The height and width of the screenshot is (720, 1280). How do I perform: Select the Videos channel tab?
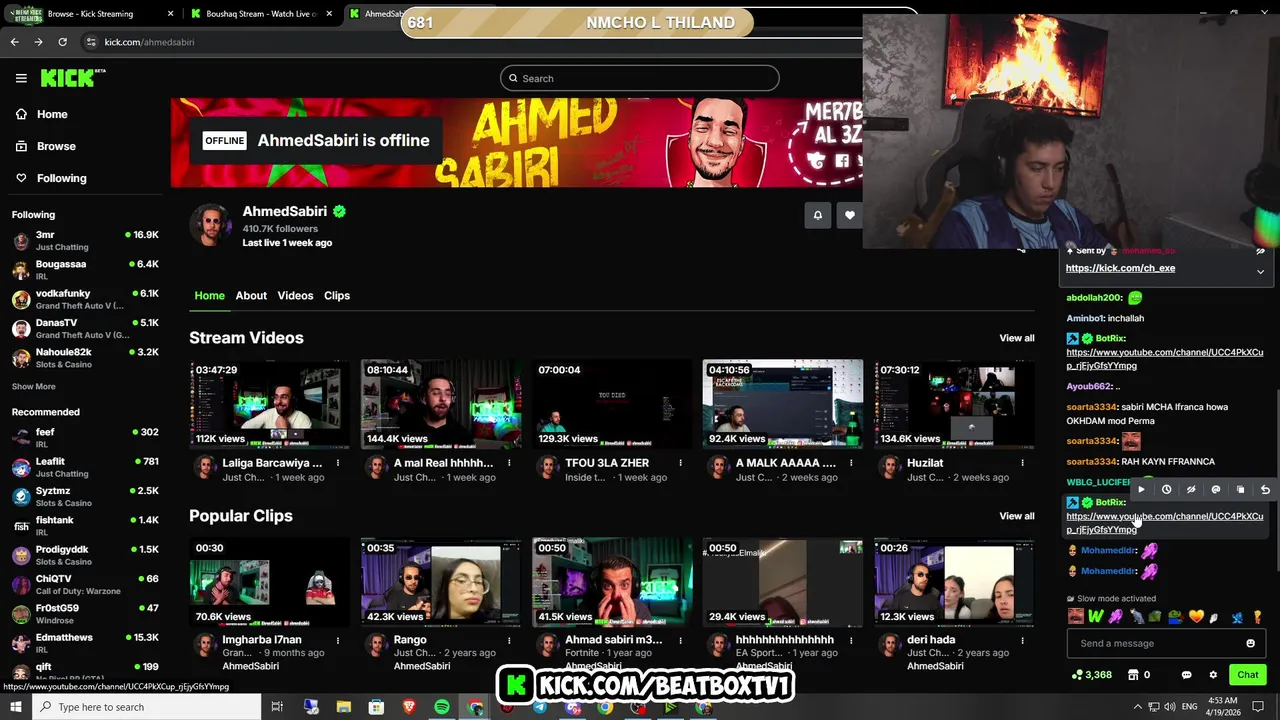pos(295,296)
